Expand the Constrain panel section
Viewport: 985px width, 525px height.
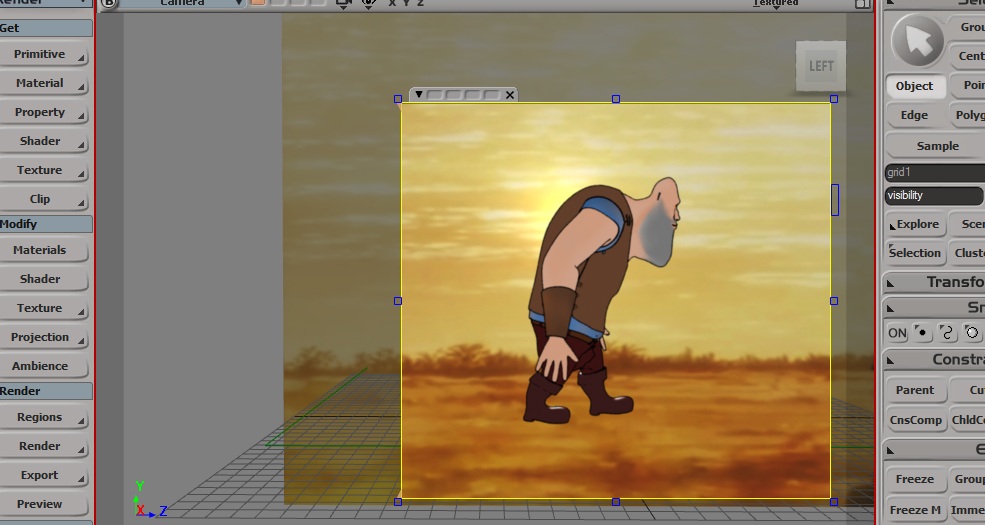click(x=935, y=360)
